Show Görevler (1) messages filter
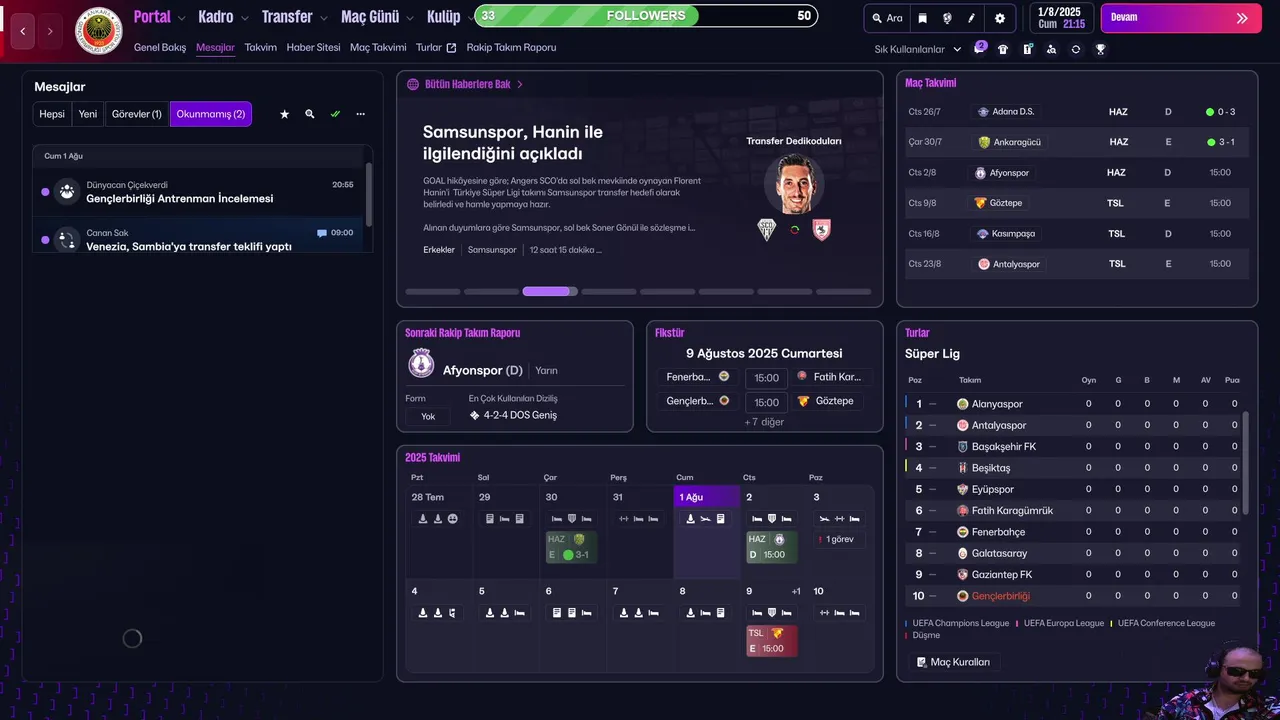Screen dimensions: 1280x720 [x=137, y=114]
